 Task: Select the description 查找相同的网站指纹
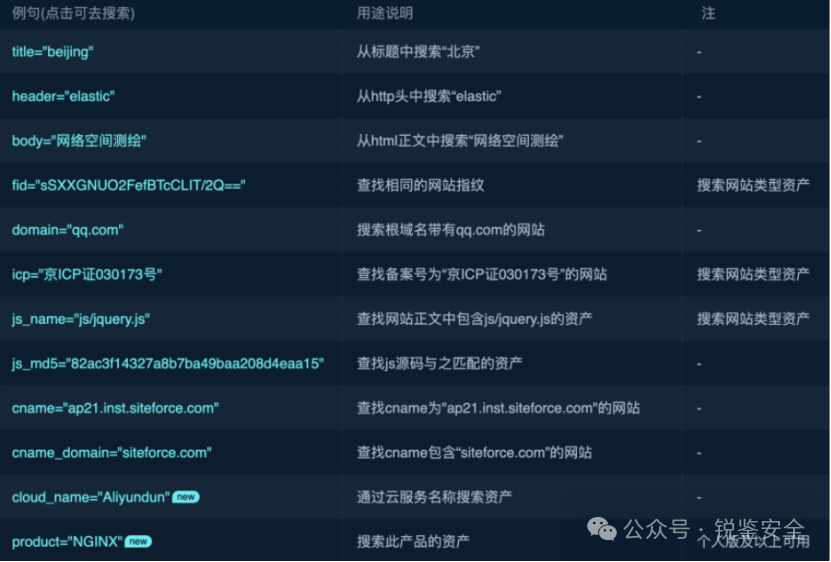[420, 186]
